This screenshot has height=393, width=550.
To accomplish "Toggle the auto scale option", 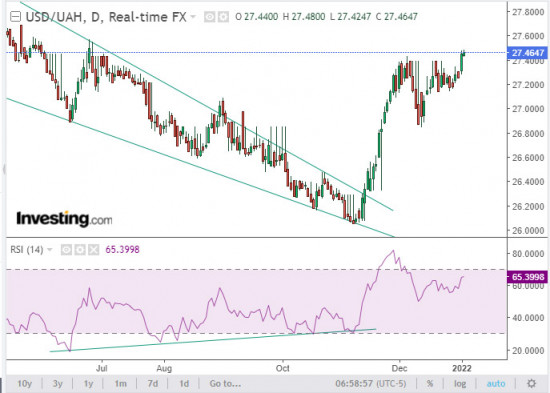I will click(496, 384).
